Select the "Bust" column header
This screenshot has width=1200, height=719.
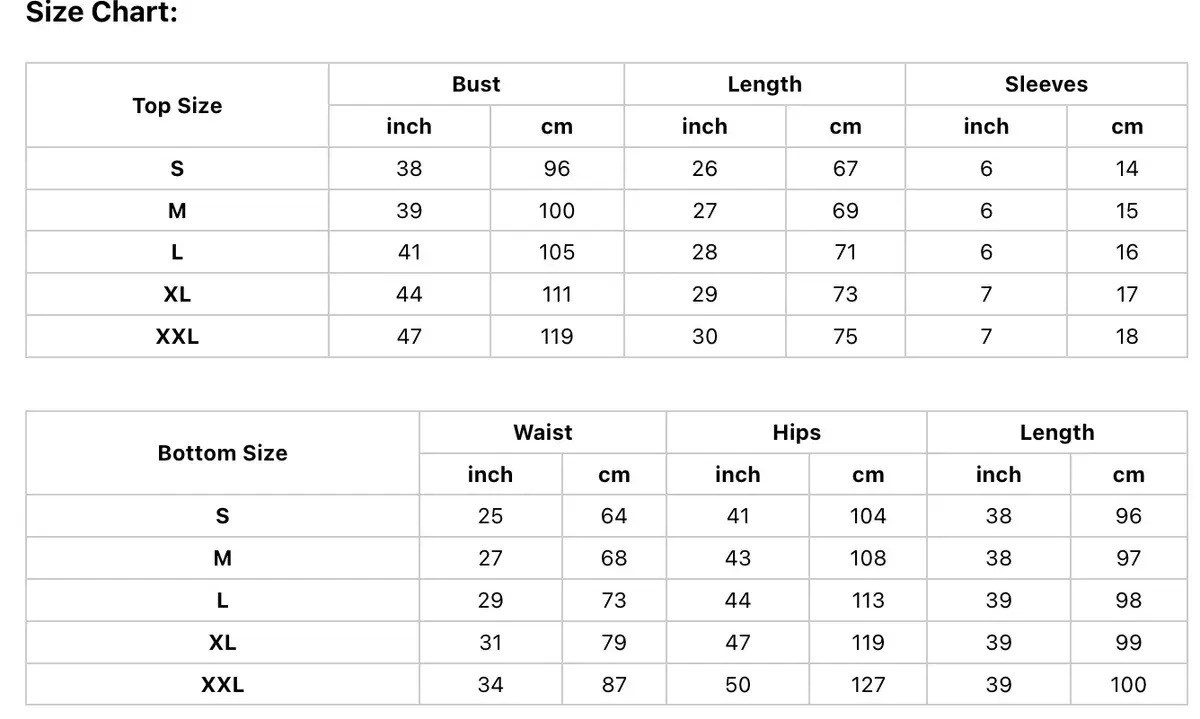[x=476, y=85]
